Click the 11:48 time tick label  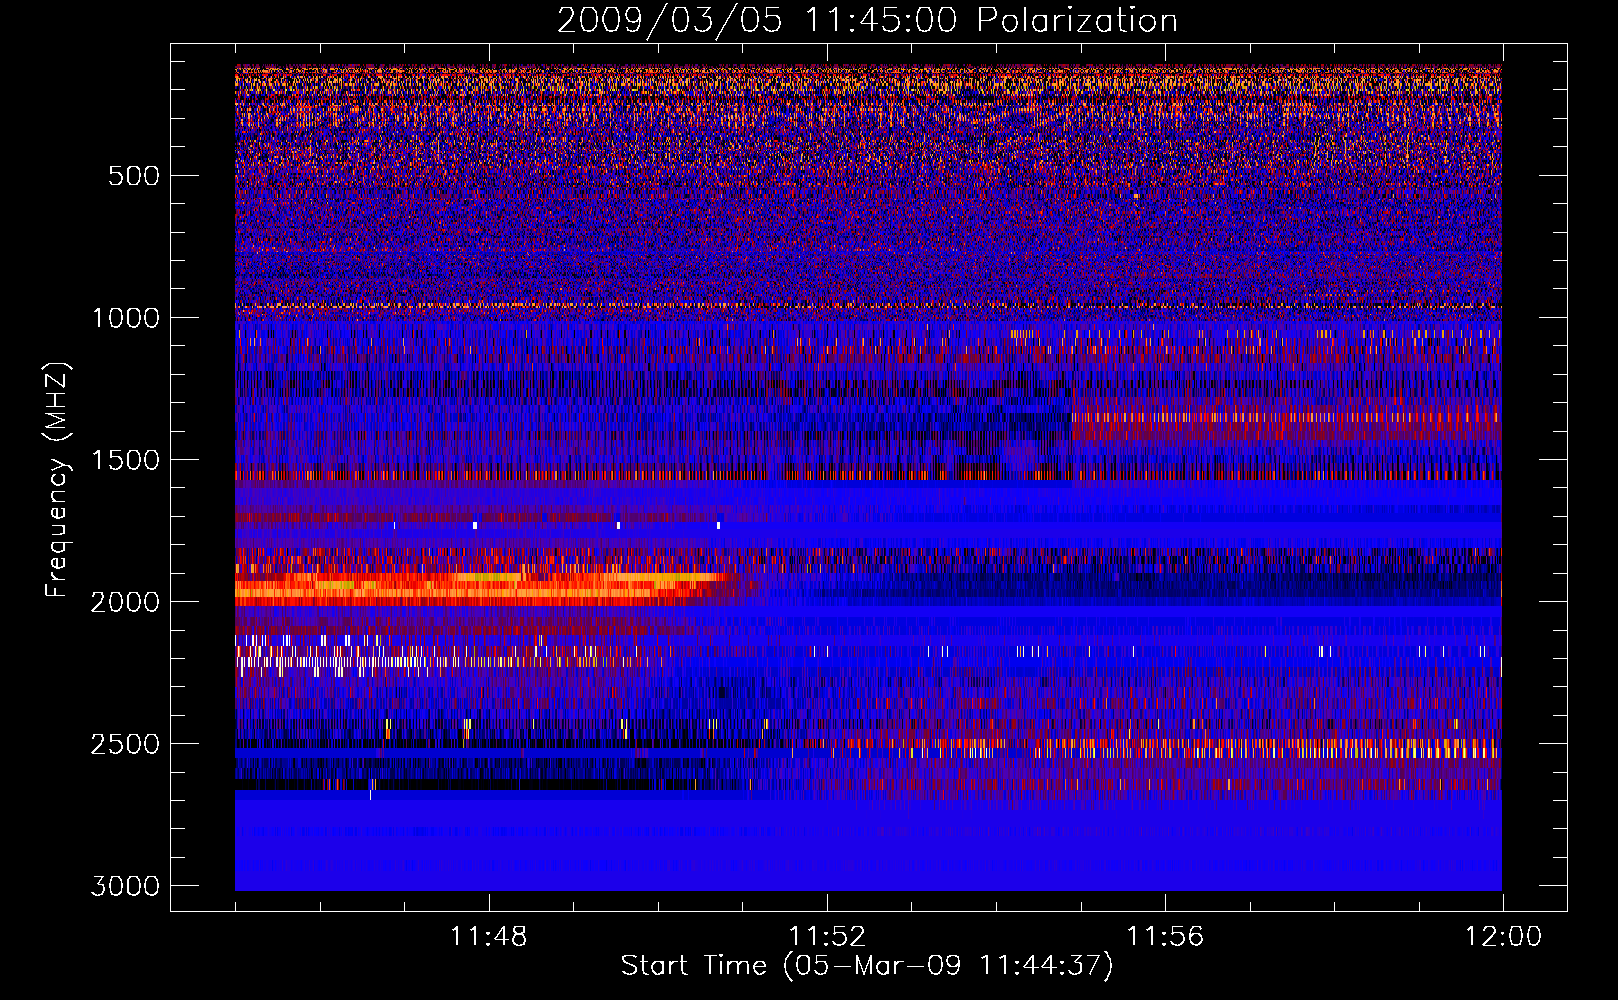coord(488,937)
